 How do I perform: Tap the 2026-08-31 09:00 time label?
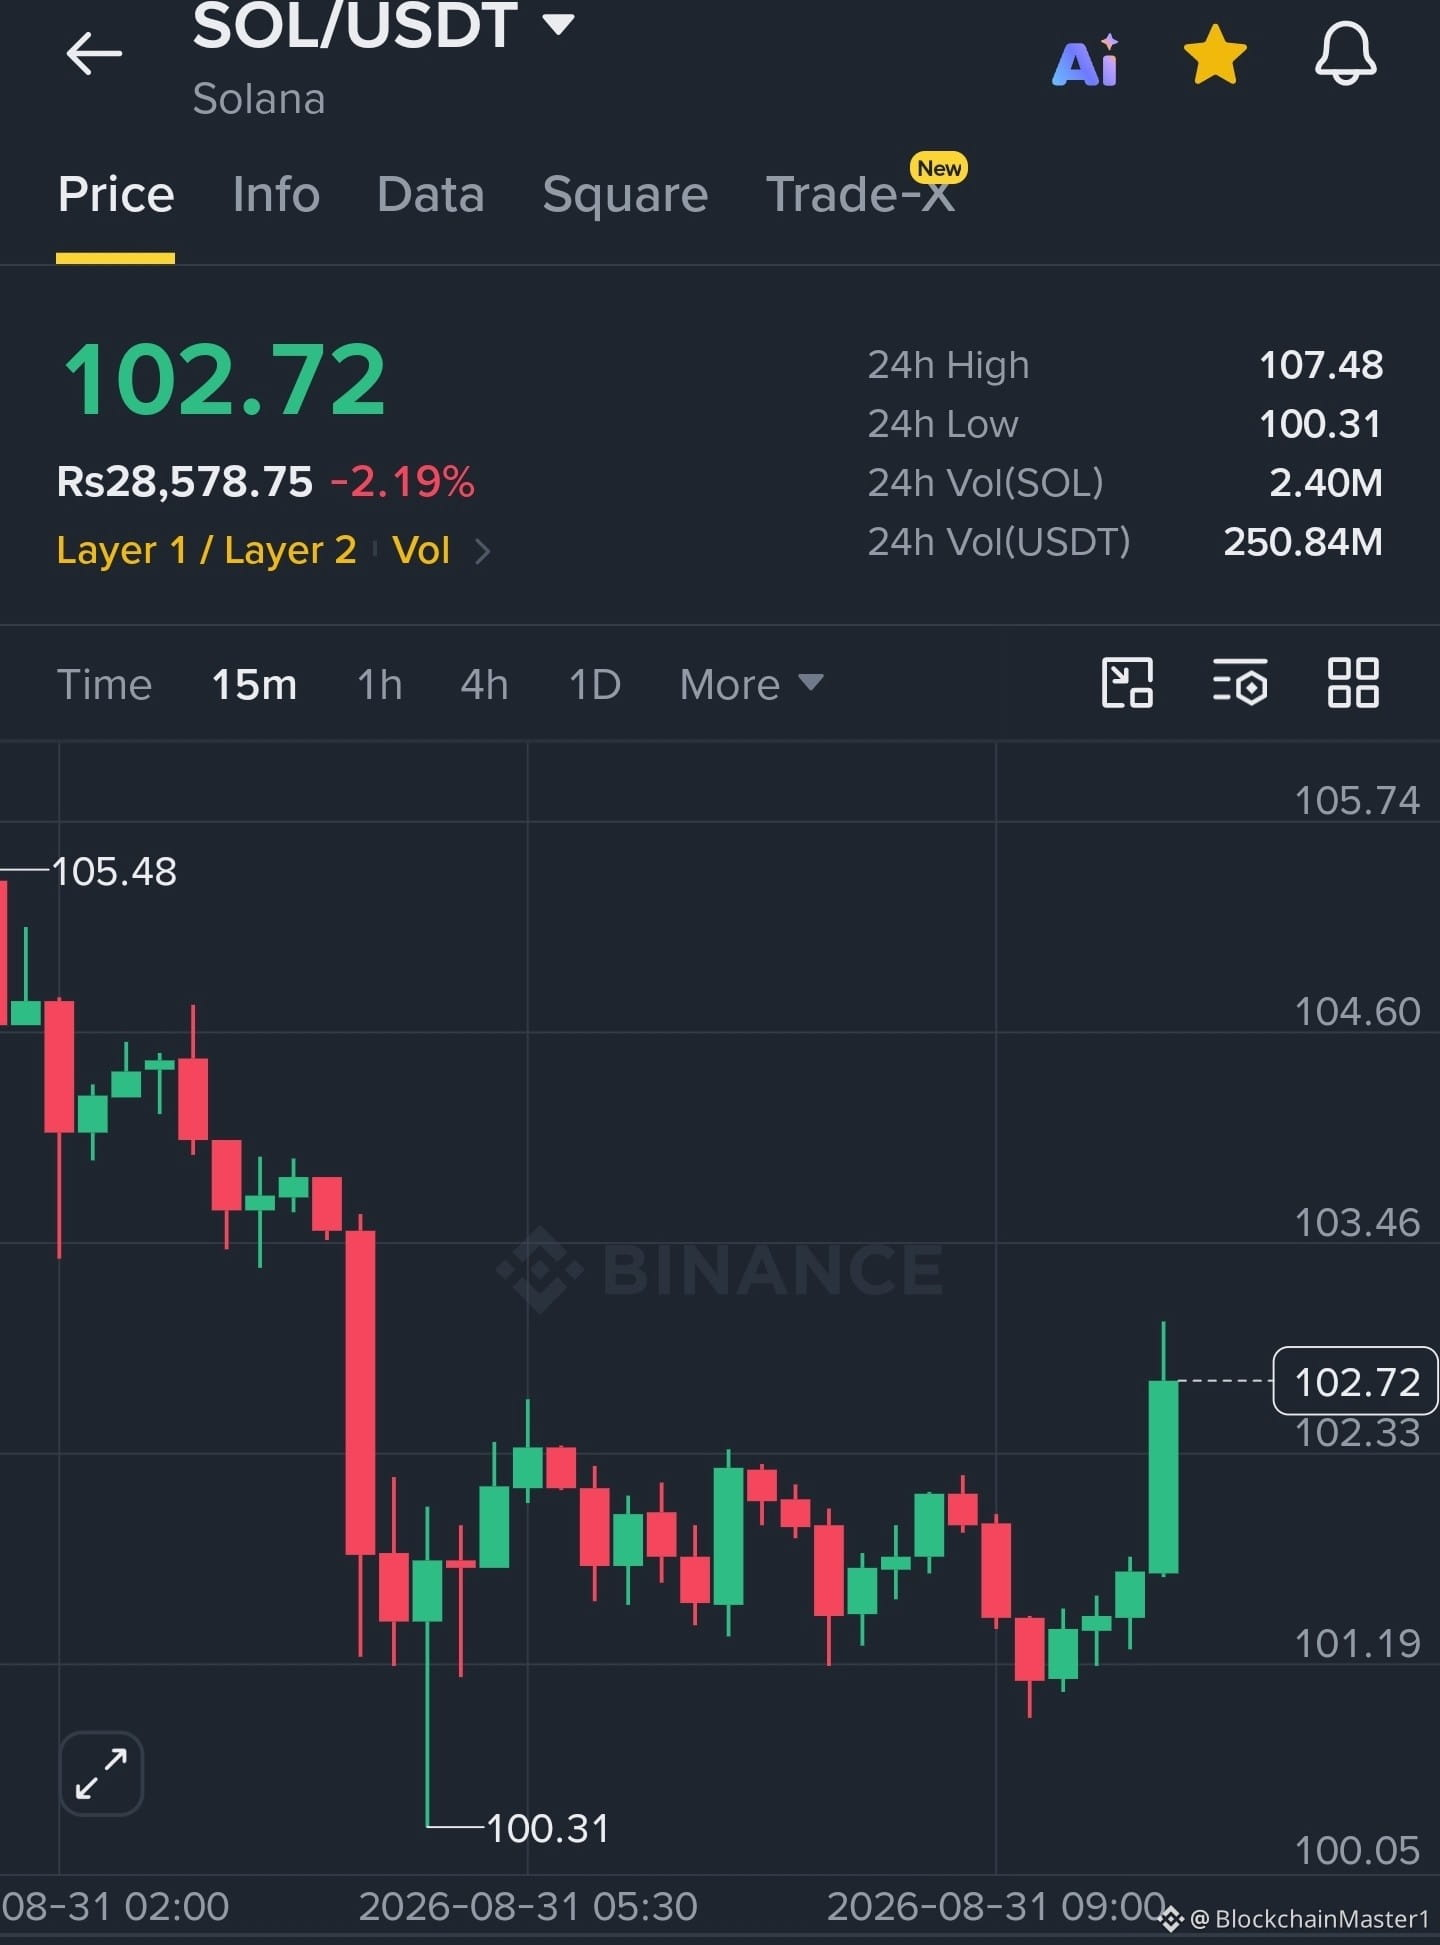pos(996,1907)
